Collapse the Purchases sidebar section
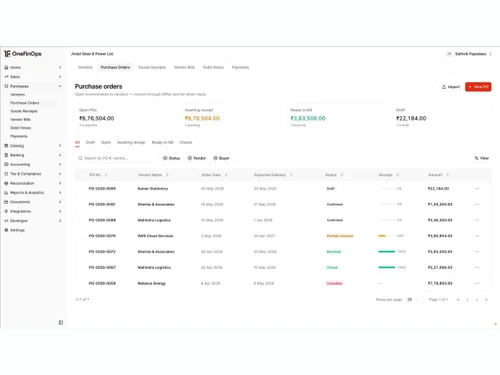The width and height of the screenshot is (500, 375). pyautogui.click(x=60, y=86)
